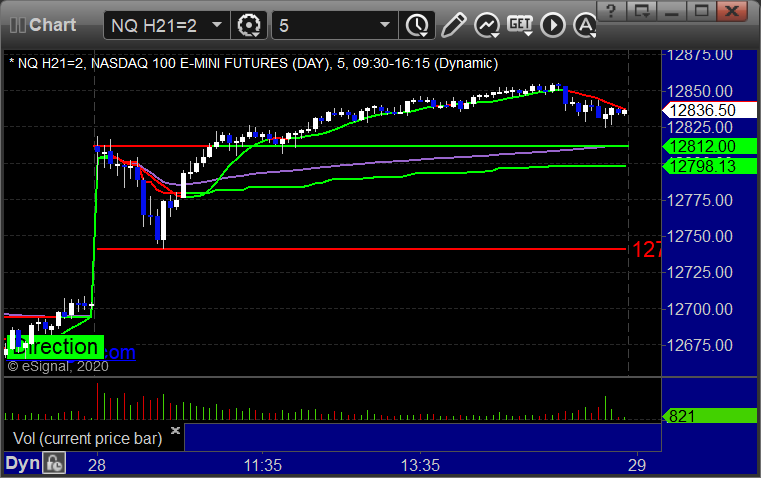Screen dimensions: 761x478
Task: Minimize the chart window
Action: coord(672,11)
